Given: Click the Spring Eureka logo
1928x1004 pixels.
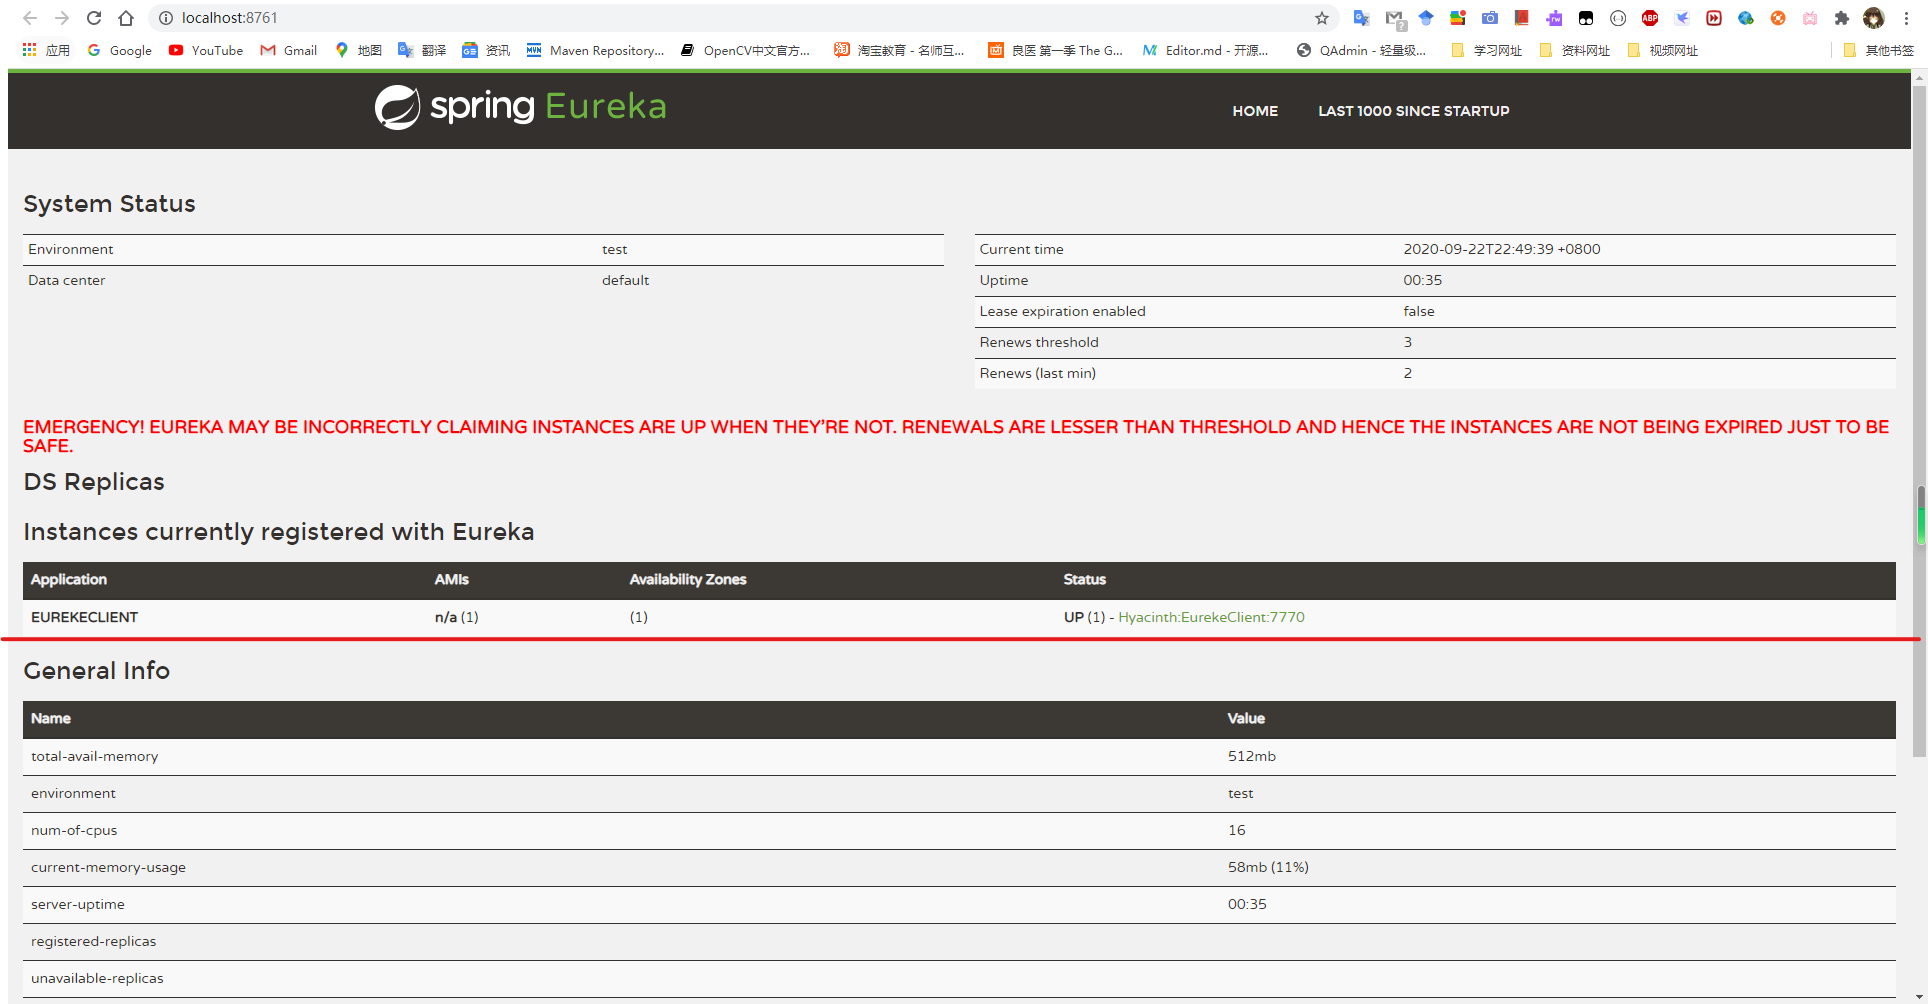Looking at the screenshot, I should tap(520, 107).
